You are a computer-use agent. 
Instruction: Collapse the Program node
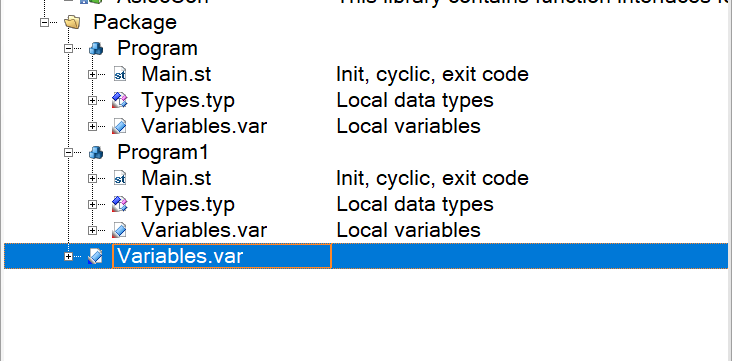pyautogui.click(x=69, y=48)
